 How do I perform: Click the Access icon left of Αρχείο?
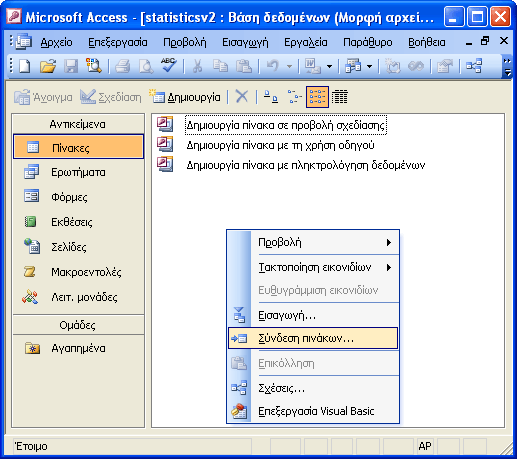point(23,42)
